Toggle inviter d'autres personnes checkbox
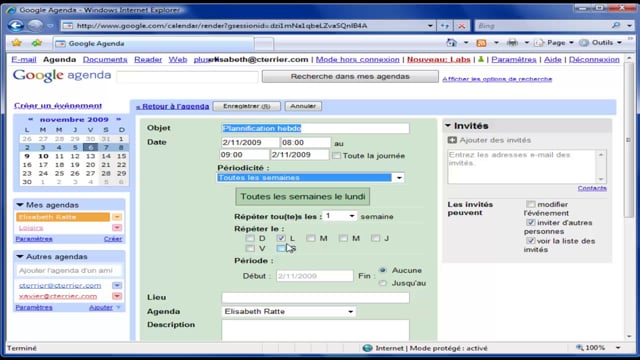 click(x=530, y=222)
